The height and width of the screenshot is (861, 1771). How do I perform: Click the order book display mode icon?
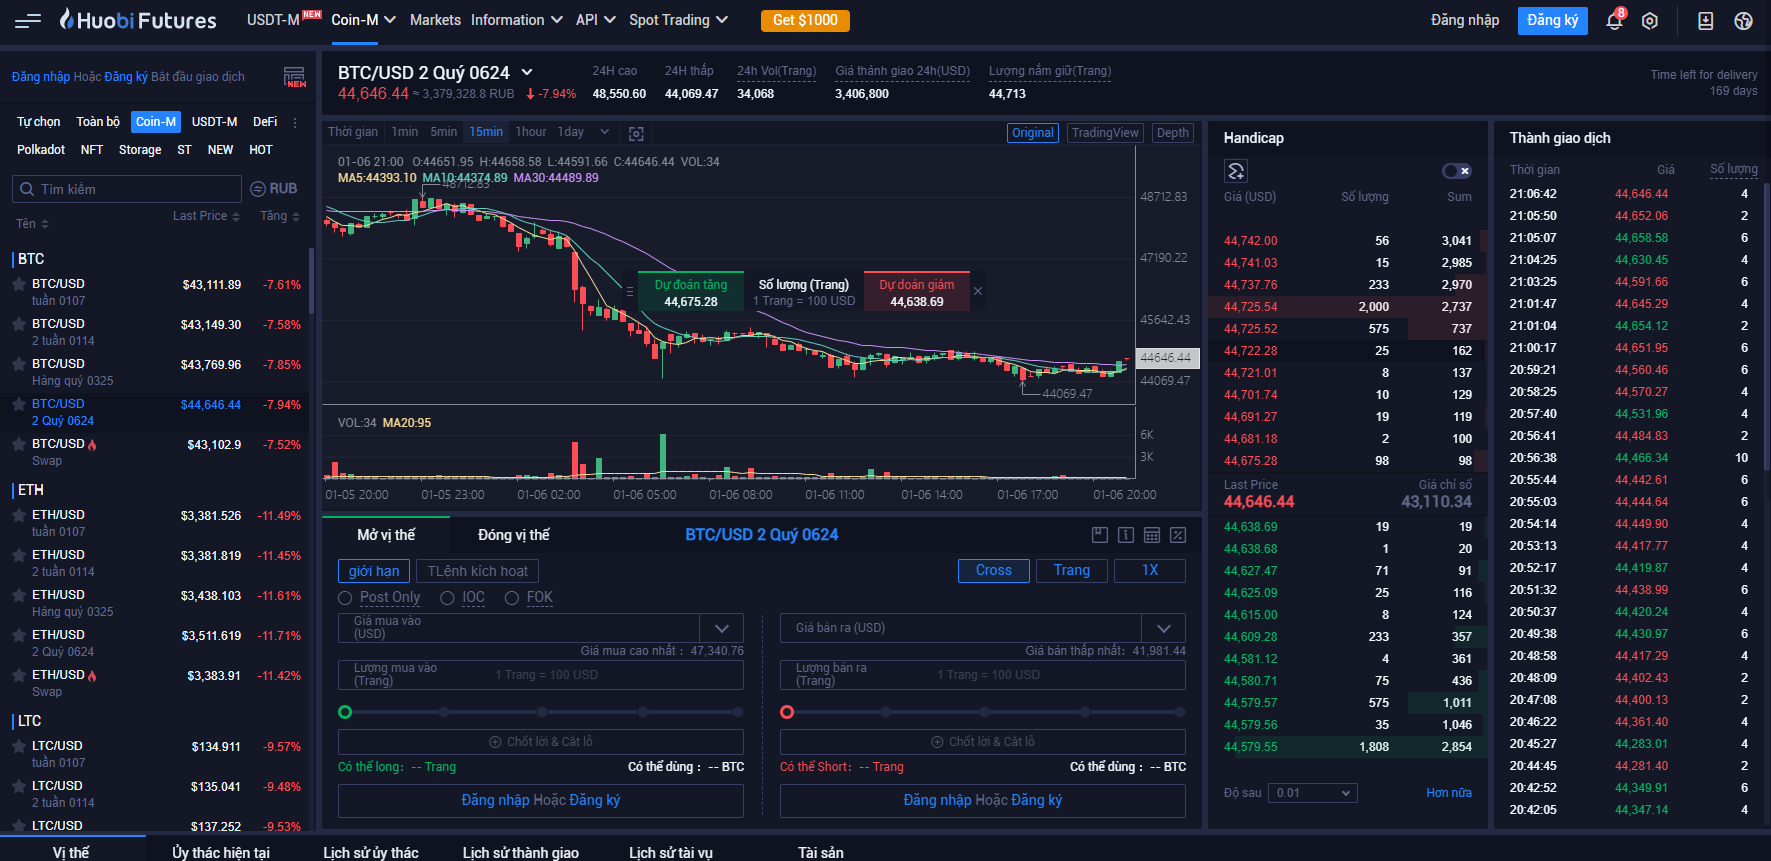[x=1235, y=171]
